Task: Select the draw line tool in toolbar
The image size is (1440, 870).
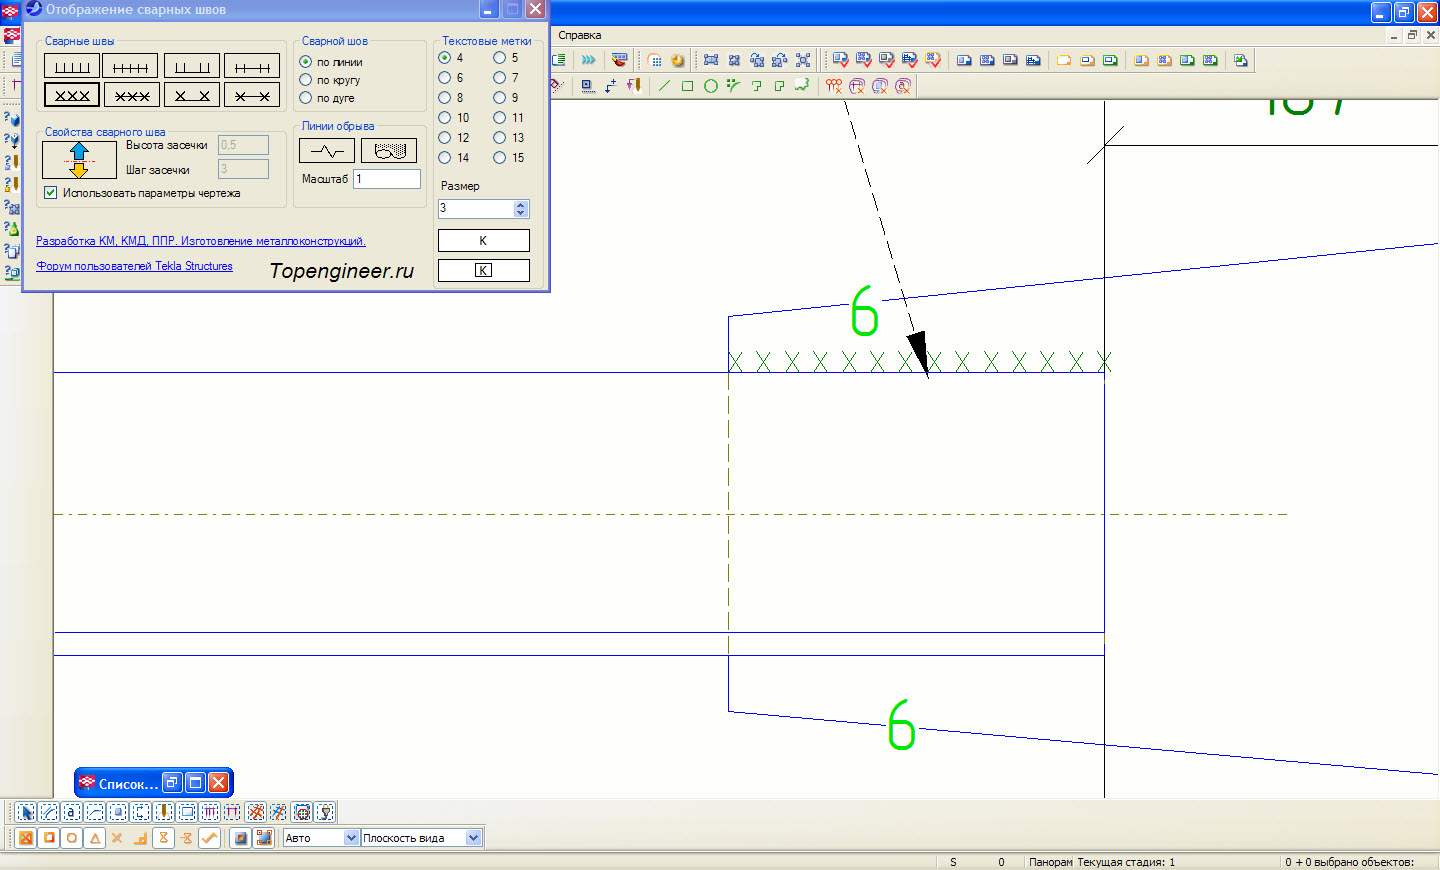Action: click(x=664, y=86)
